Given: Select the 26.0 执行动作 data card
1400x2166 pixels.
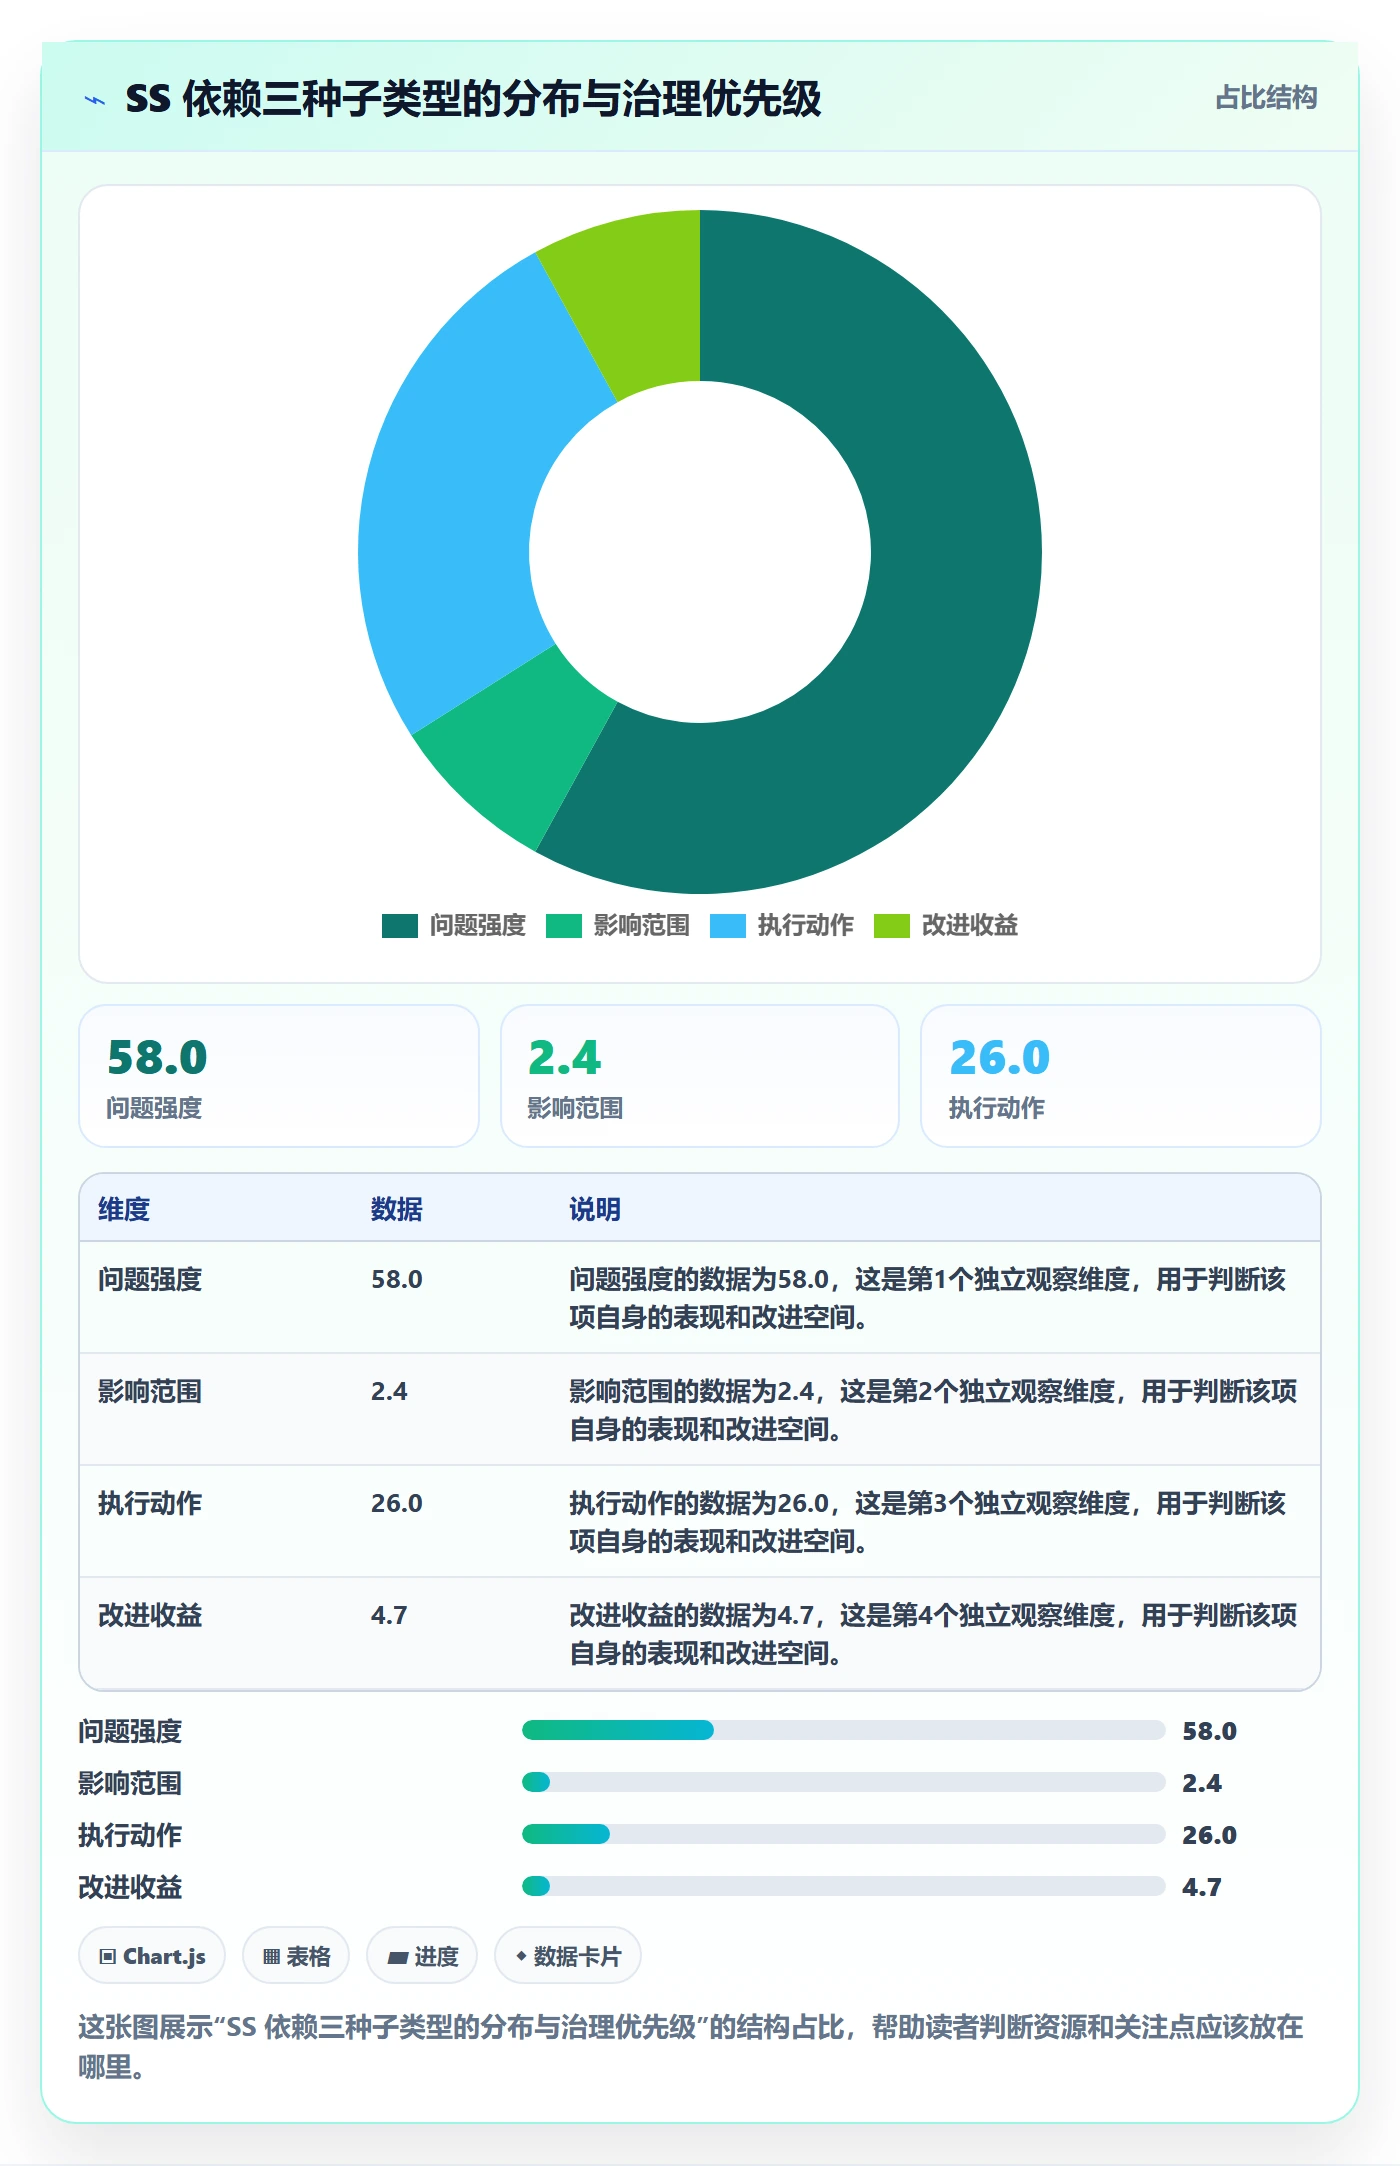Looking at the screenshot, I should pyautogui.click(x=1121, y=1076).
